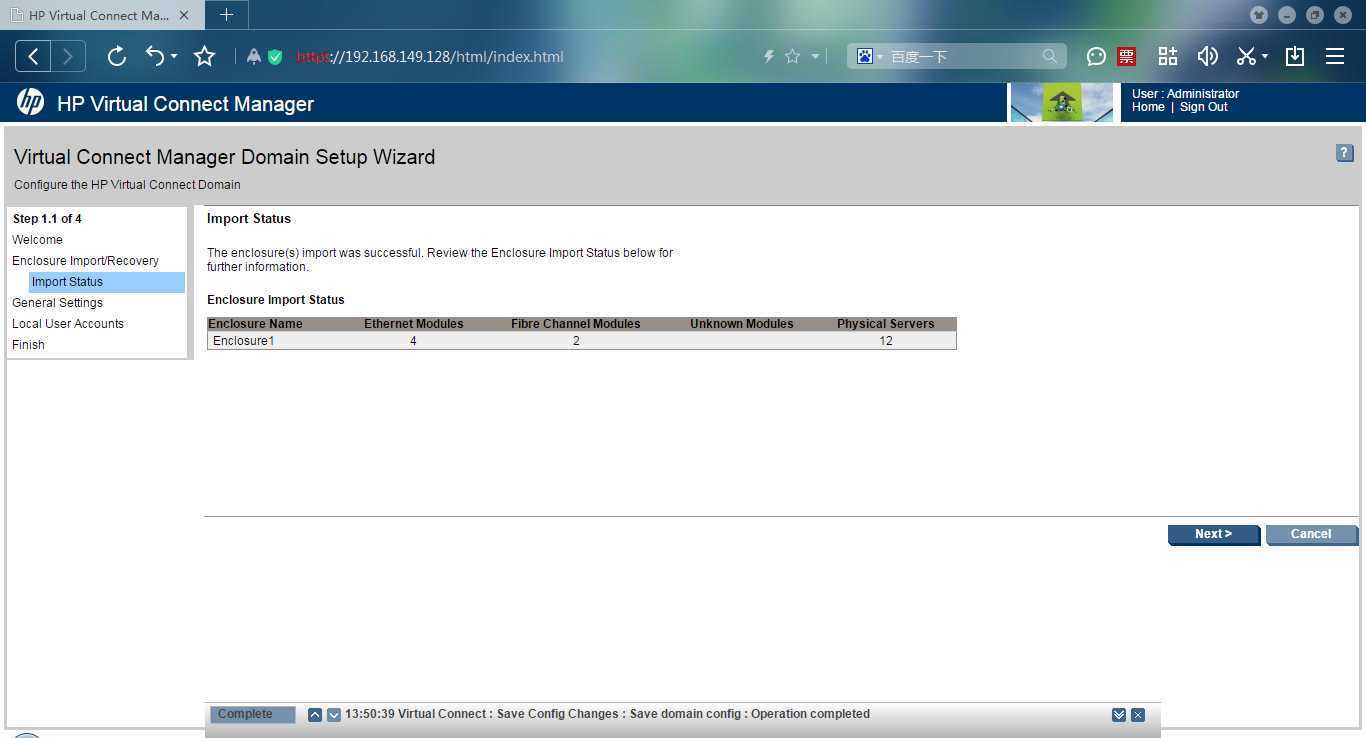Image resolution: width=1366 pixels, height=738 pixels.
Task: Go back with the browser back arrow
Action: coord(33,57)
